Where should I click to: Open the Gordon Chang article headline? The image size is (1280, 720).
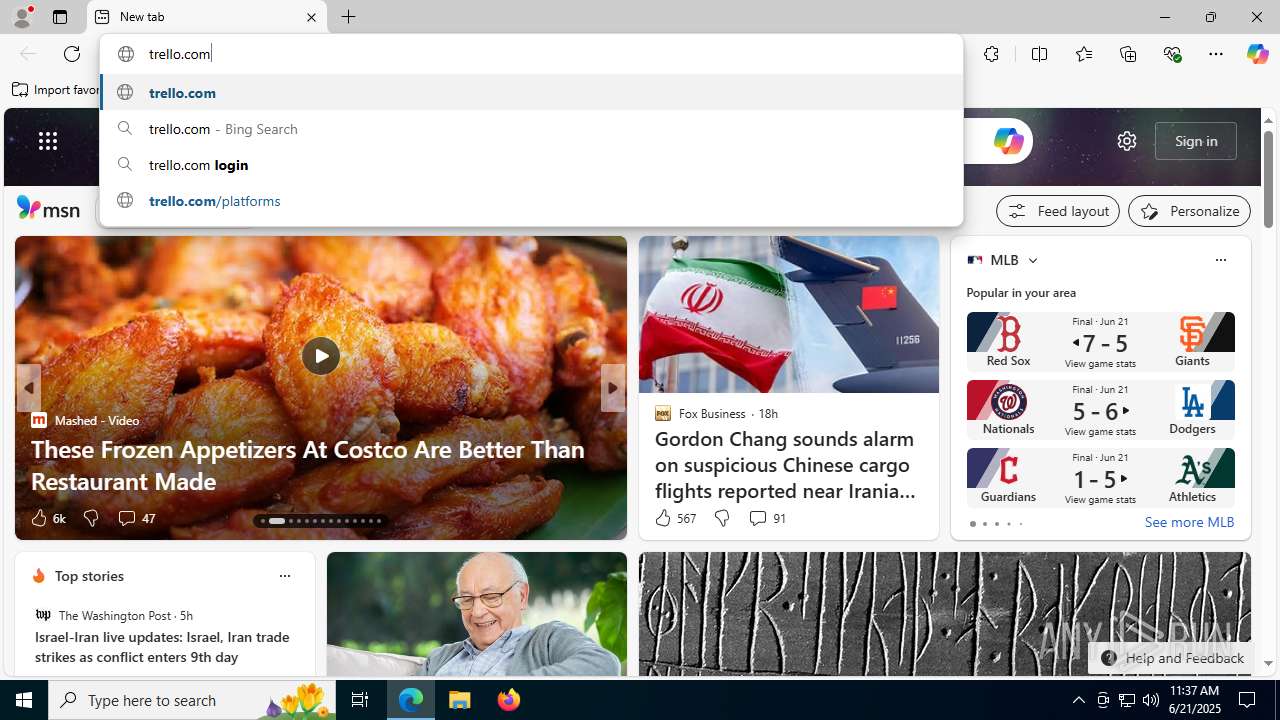[785, 465]
